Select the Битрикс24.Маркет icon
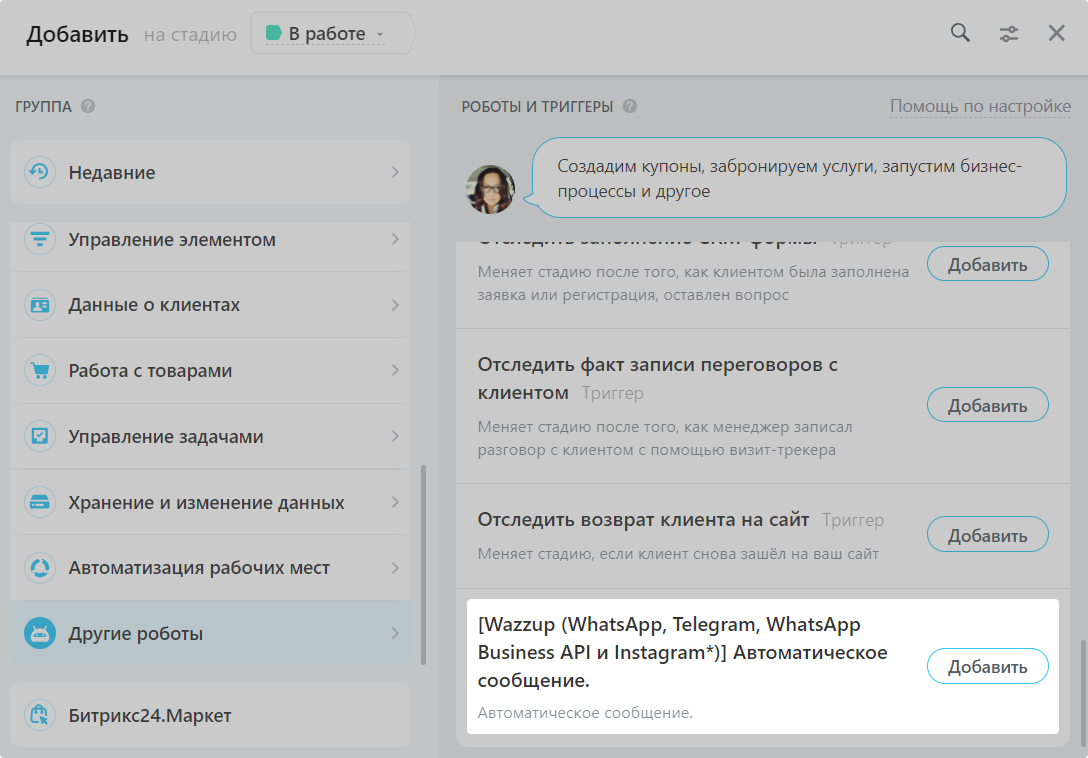Image resolution: width=1088 pixels, height=758 pixels. click(40, 715)
